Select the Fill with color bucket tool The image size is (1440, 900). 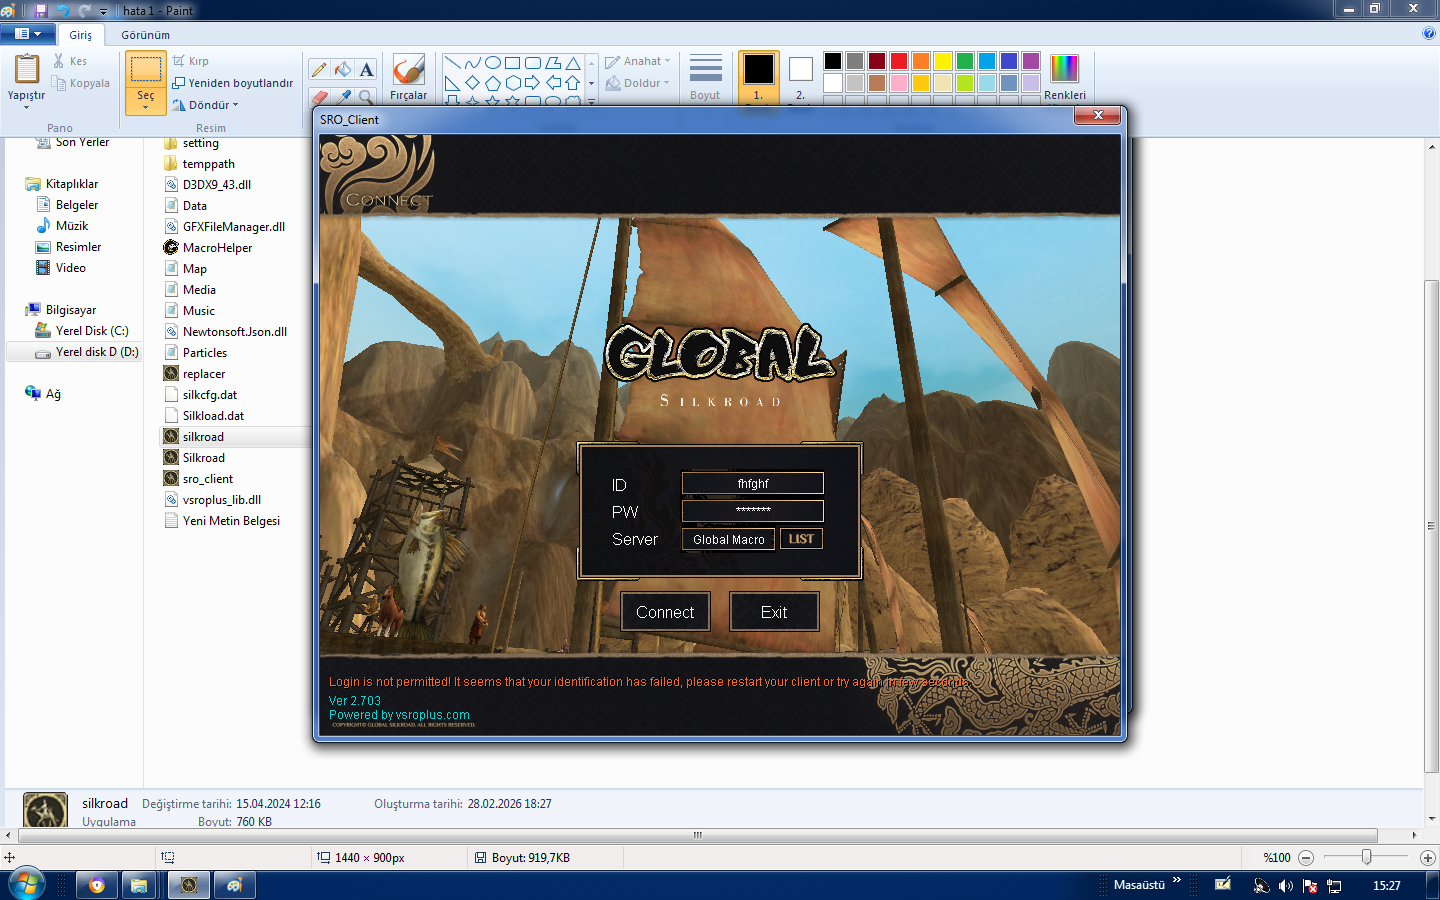click(x=343, y=69)
